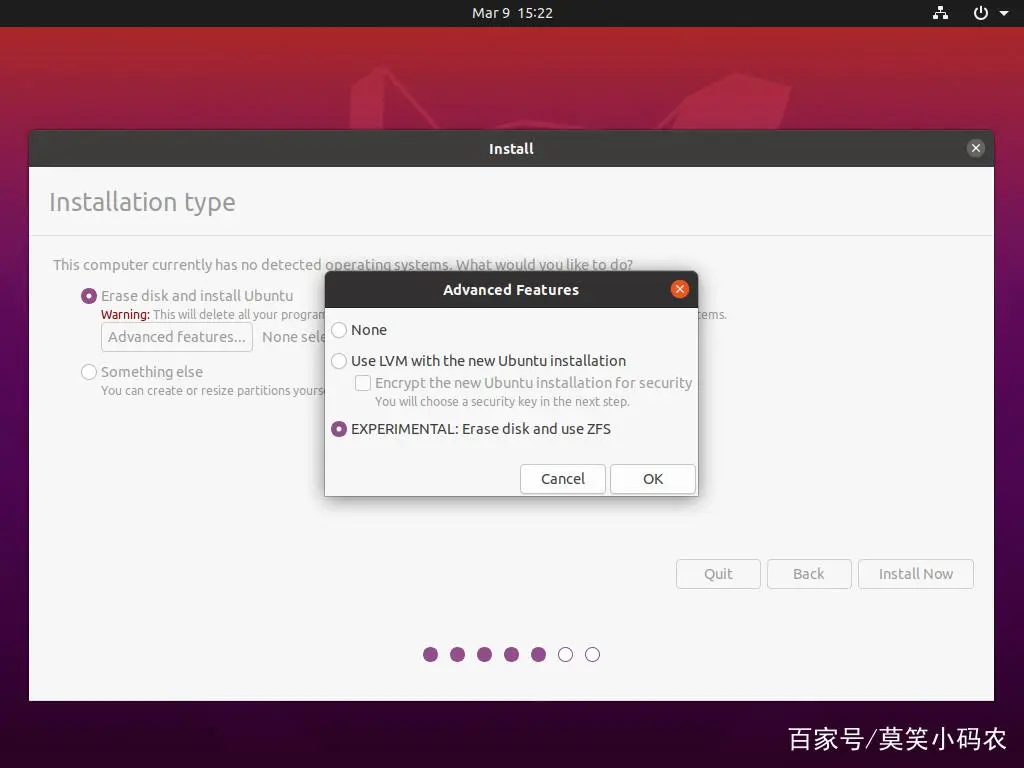This screenshot has width=1024, height=768.
Task: Click the last empty progress dot
Action: point(592,654)
